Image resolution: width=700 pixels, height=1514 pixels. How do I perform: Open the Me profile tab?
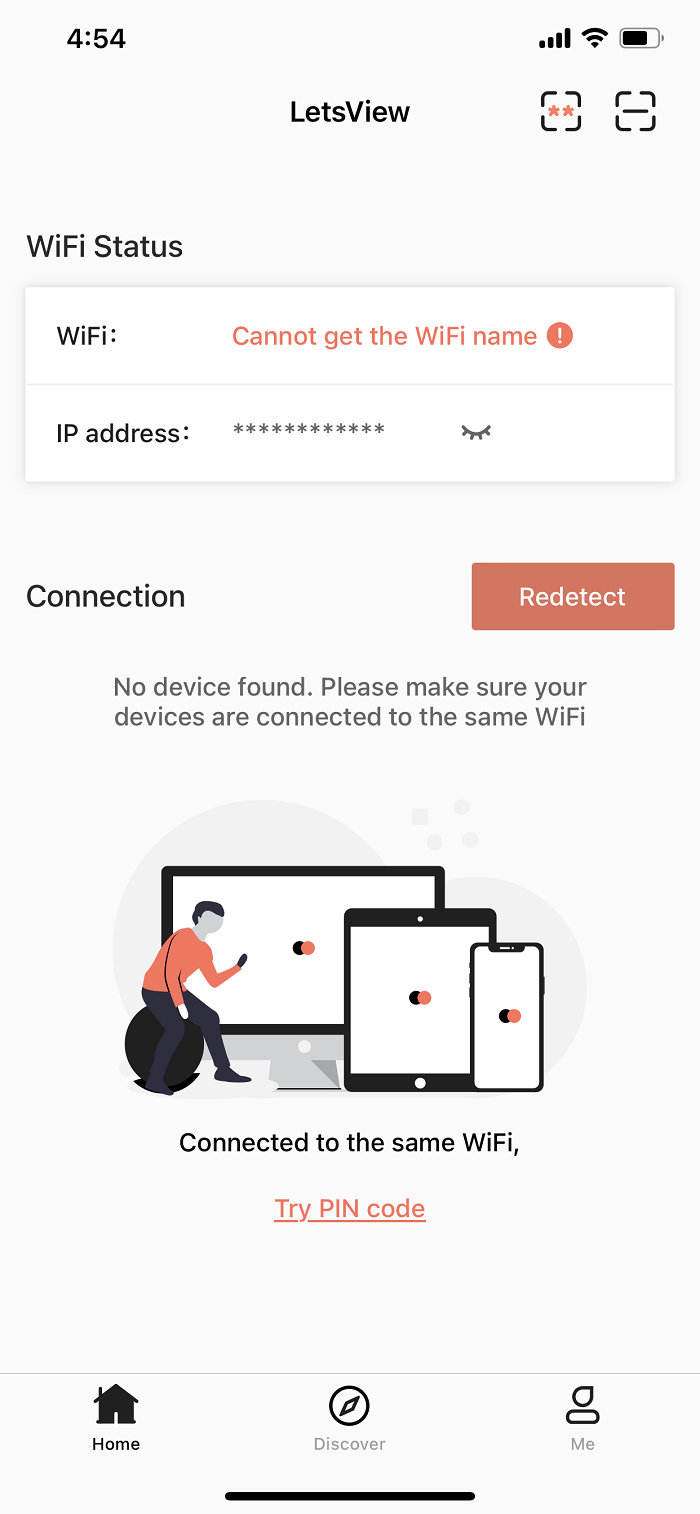pos(582,1418)
